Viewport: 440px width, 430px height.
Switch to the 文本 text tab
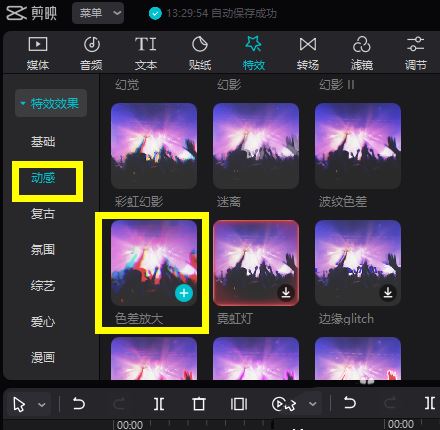[146, 53]
